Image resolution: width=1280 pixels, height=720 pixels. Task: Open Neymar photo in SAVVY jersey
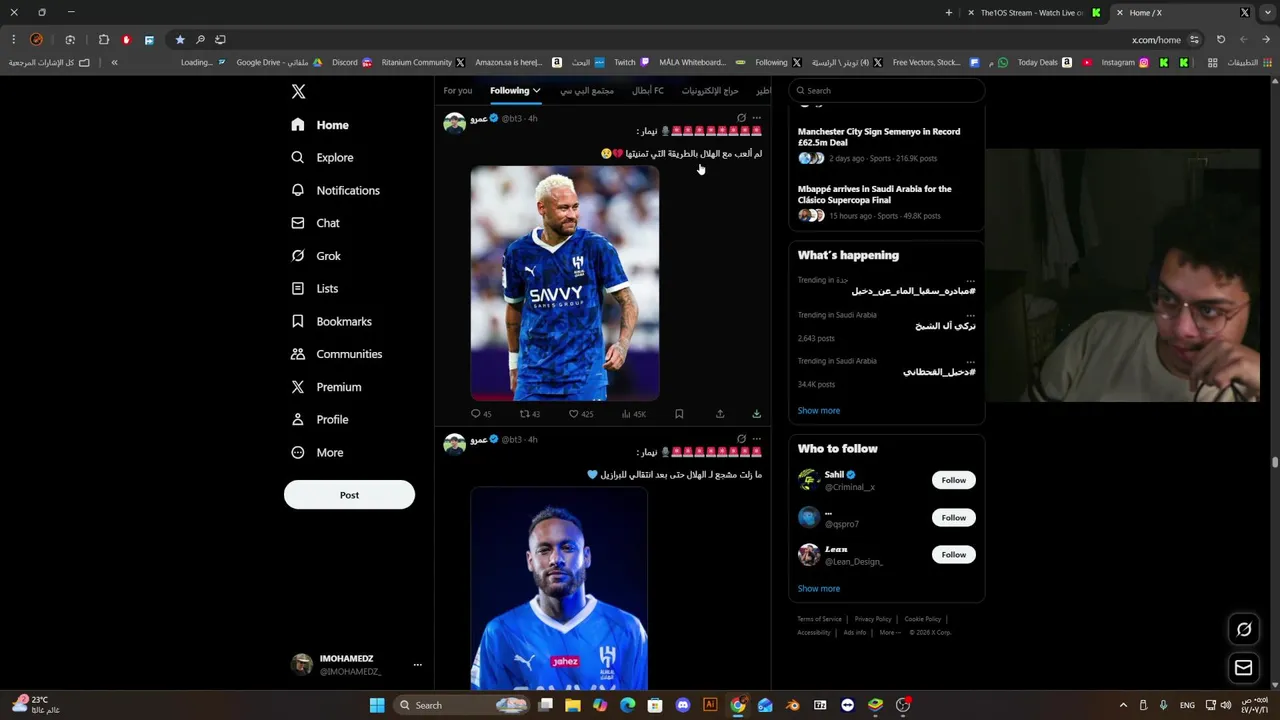565,283
